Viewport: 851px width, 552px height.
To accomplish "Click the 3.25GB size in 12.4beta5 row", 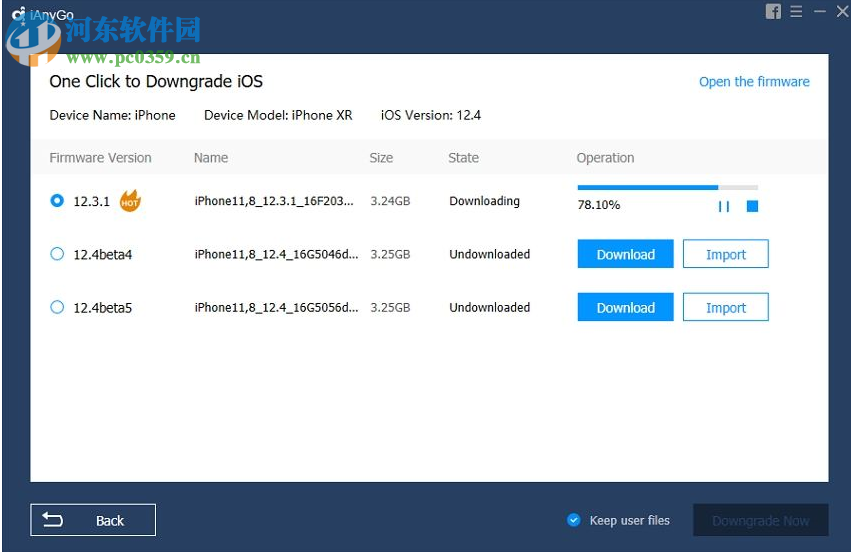I will pyautogui.click(x=390, y=307).
